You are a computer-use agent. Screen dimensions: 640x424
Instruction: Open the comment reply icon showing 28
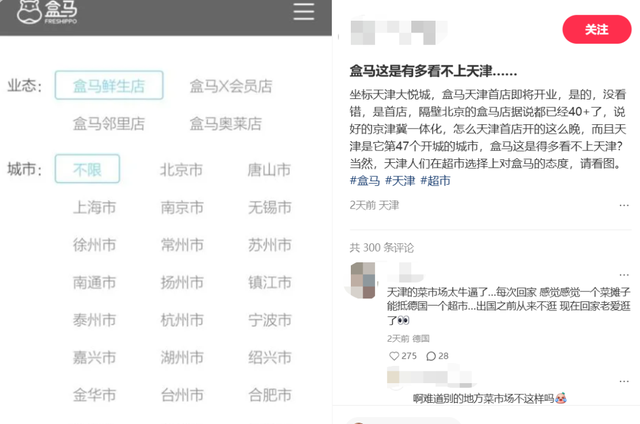[431, 356]
